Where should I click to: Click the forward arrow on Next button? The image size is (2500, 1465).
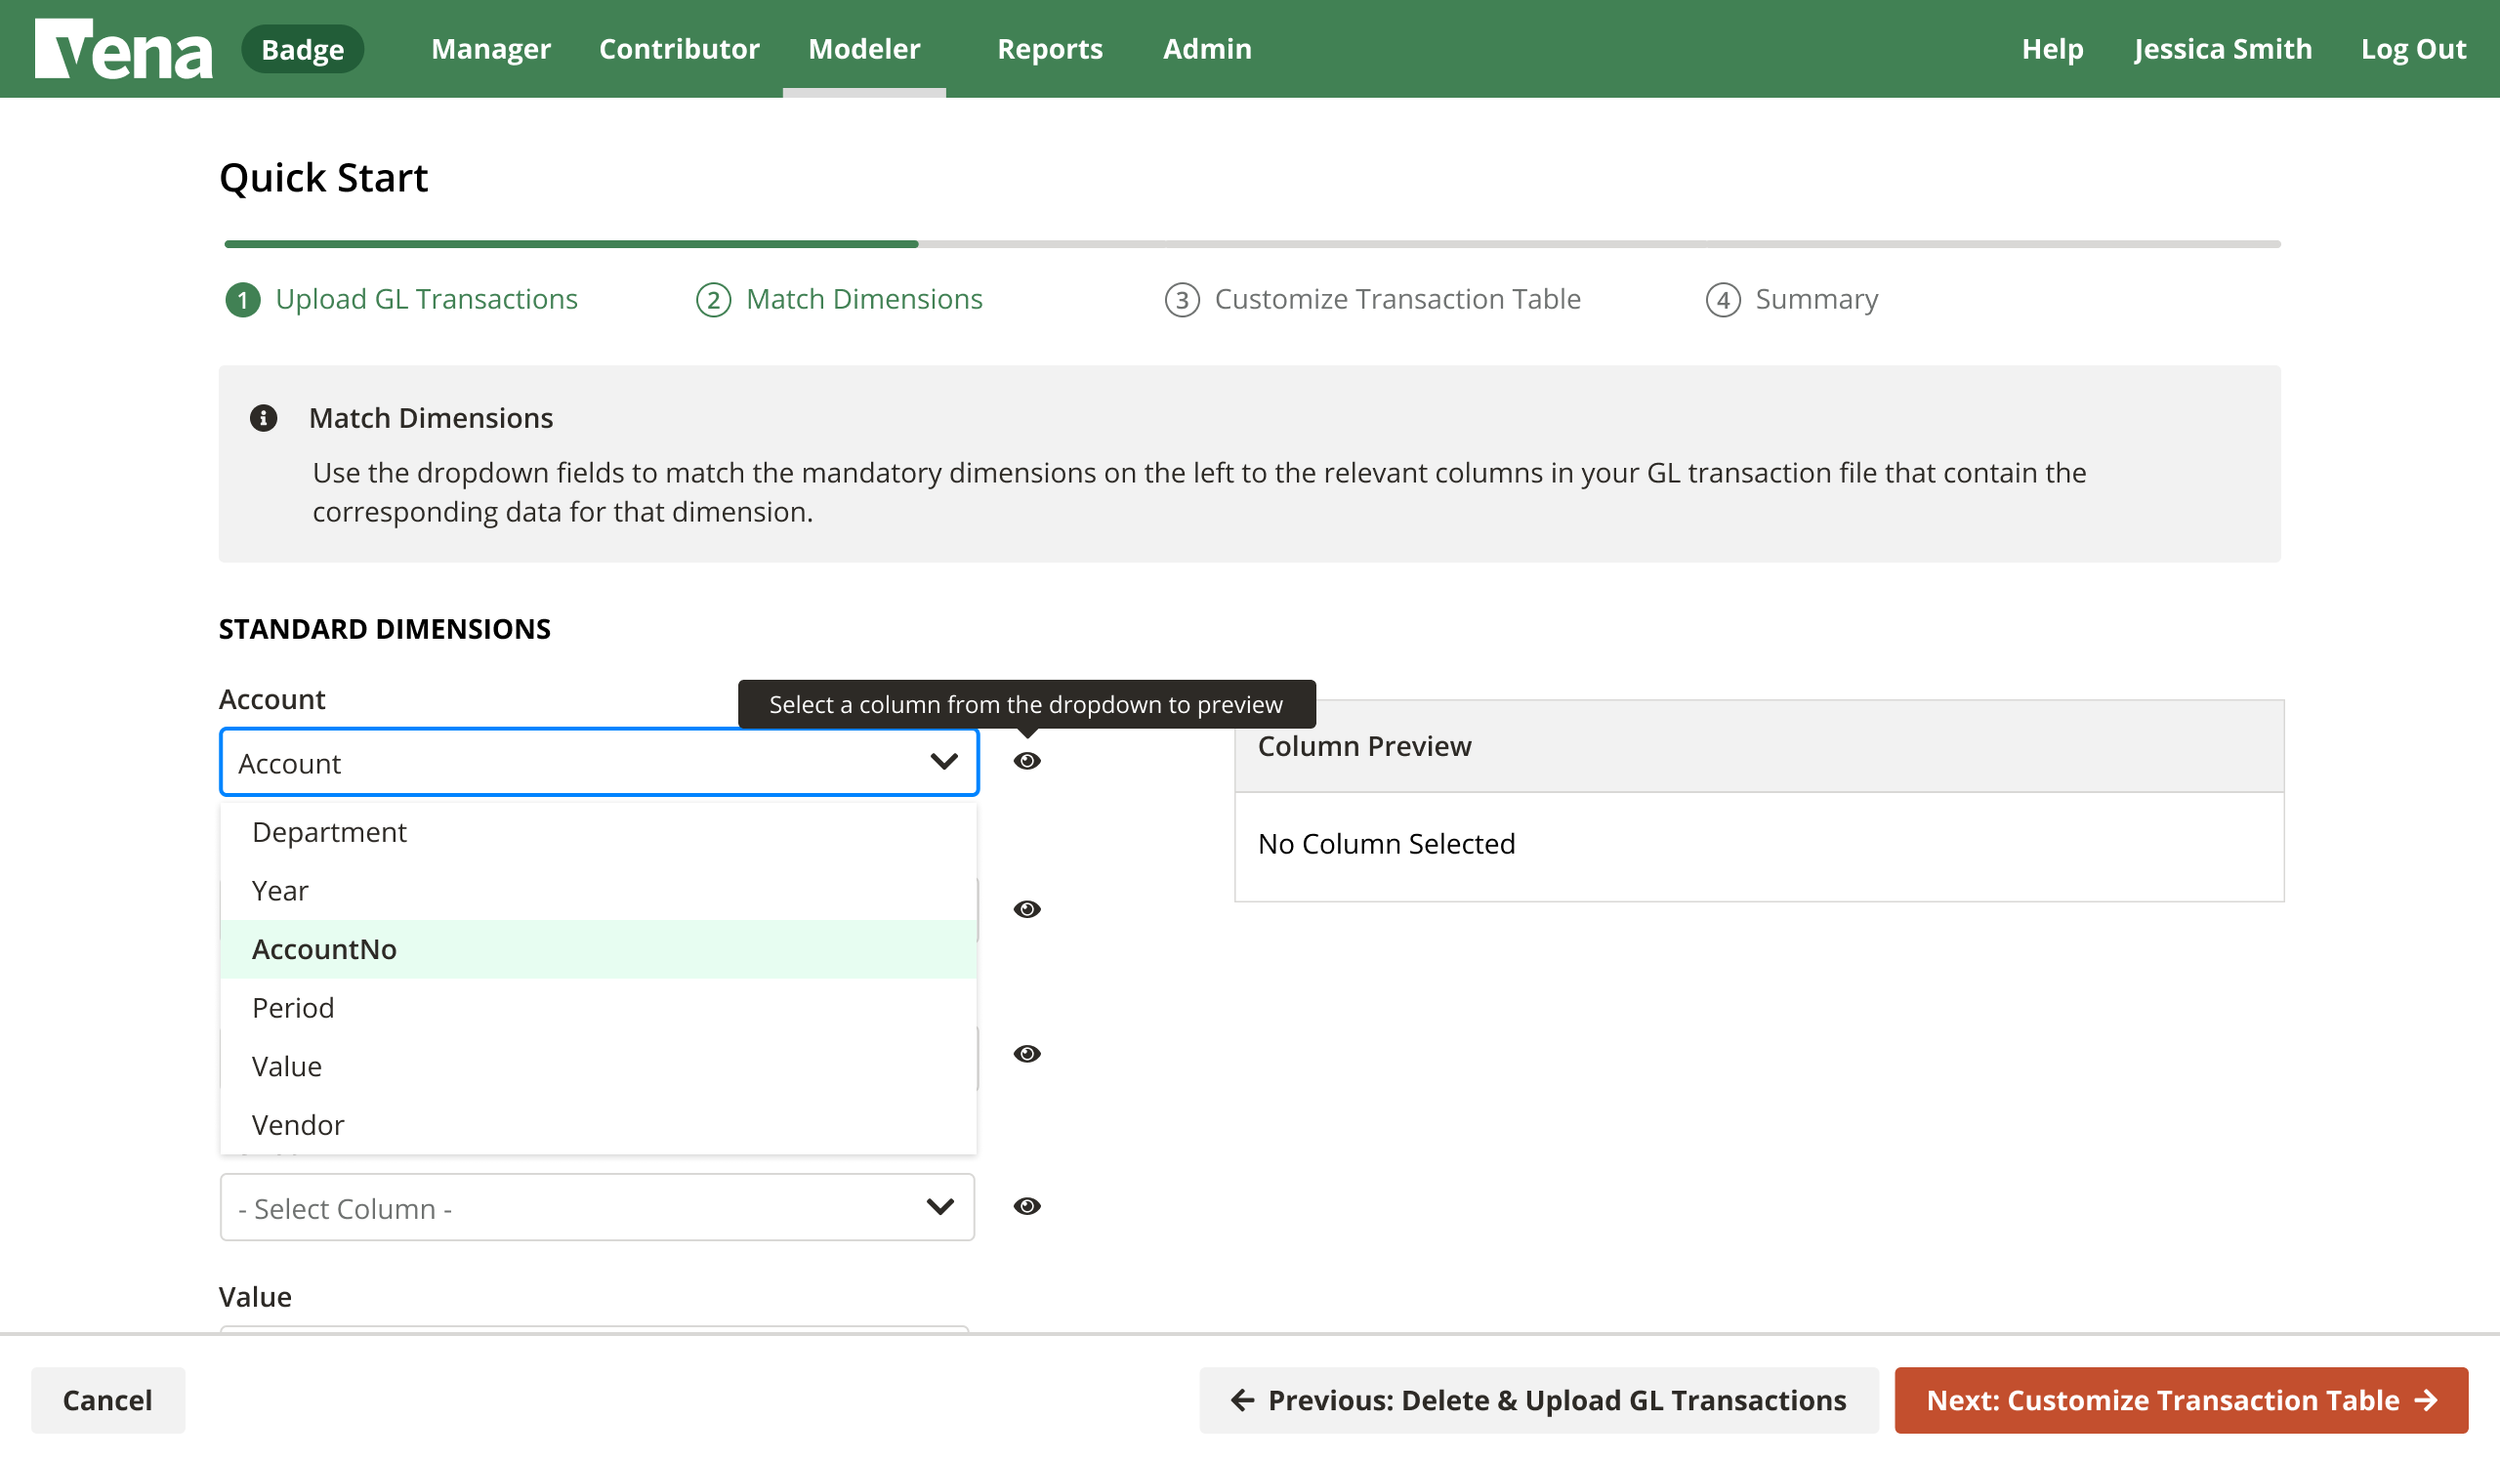(x=2426, y=1400)
